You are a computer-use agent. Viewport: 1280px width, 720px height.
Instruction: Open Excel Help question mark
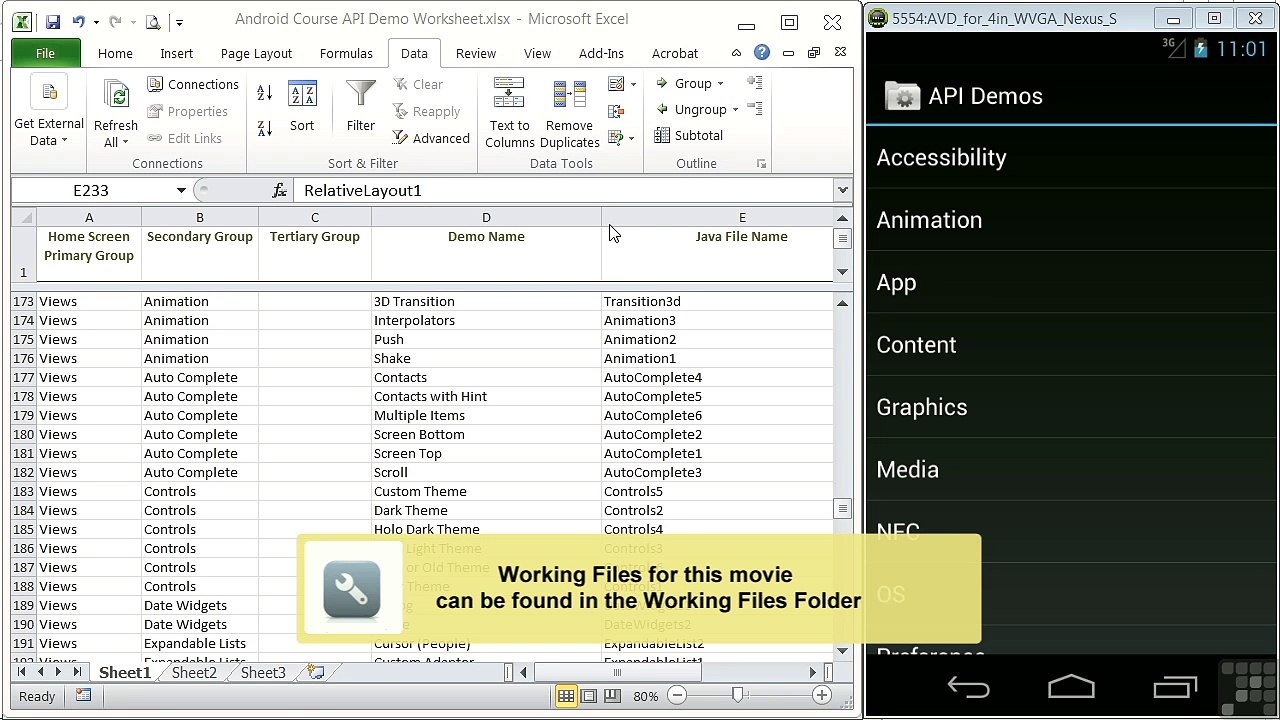(762, 53)
